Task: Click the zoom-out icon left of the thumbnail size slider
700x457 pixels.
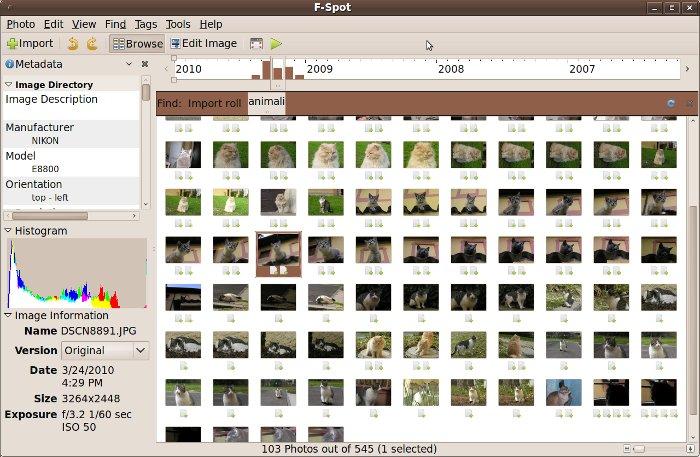Action: pos(627,449)
